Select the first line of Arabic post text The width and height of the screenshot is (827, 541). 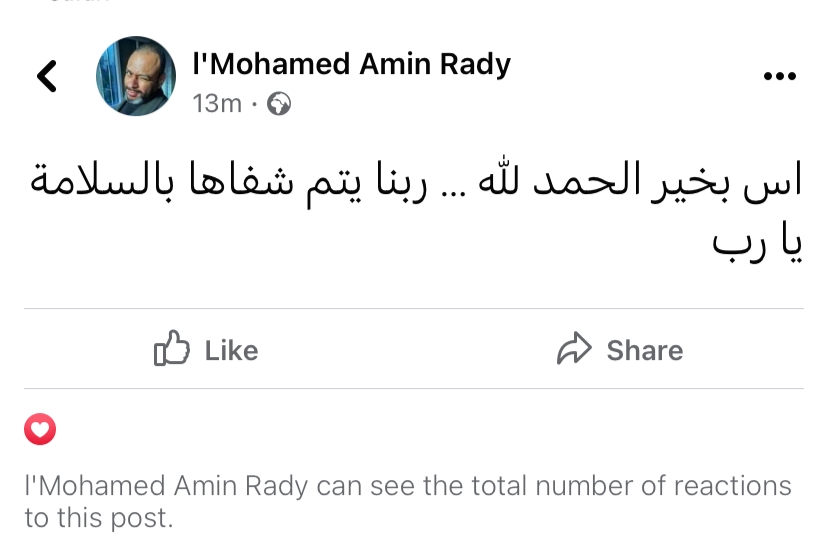[x=416, y=181]
